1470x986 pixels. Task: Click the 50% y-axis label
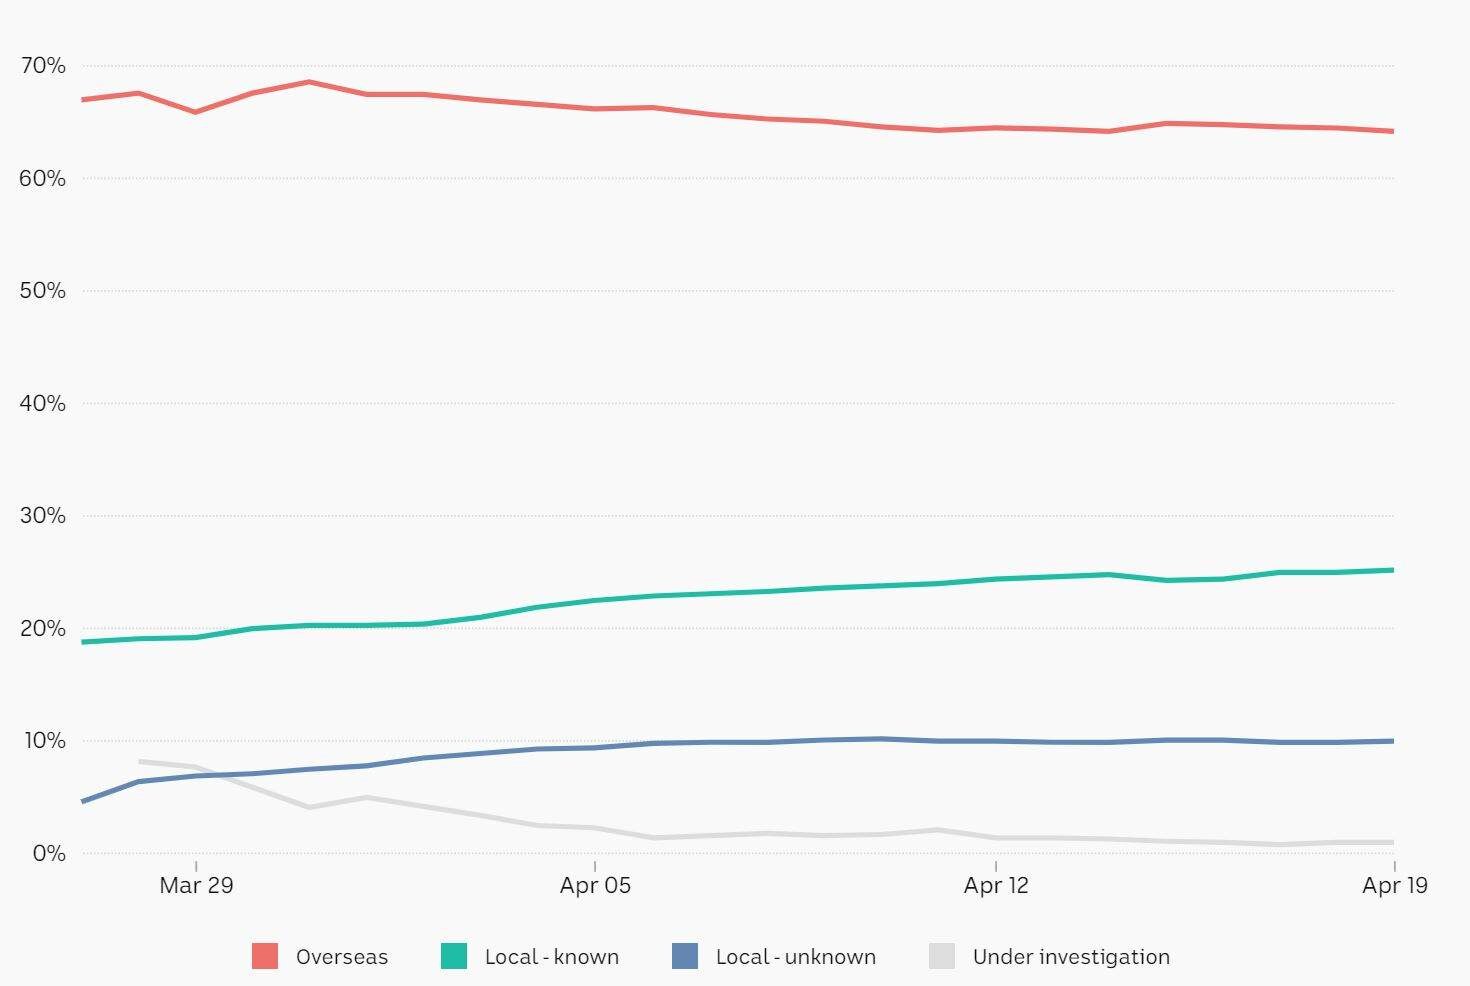42,291
